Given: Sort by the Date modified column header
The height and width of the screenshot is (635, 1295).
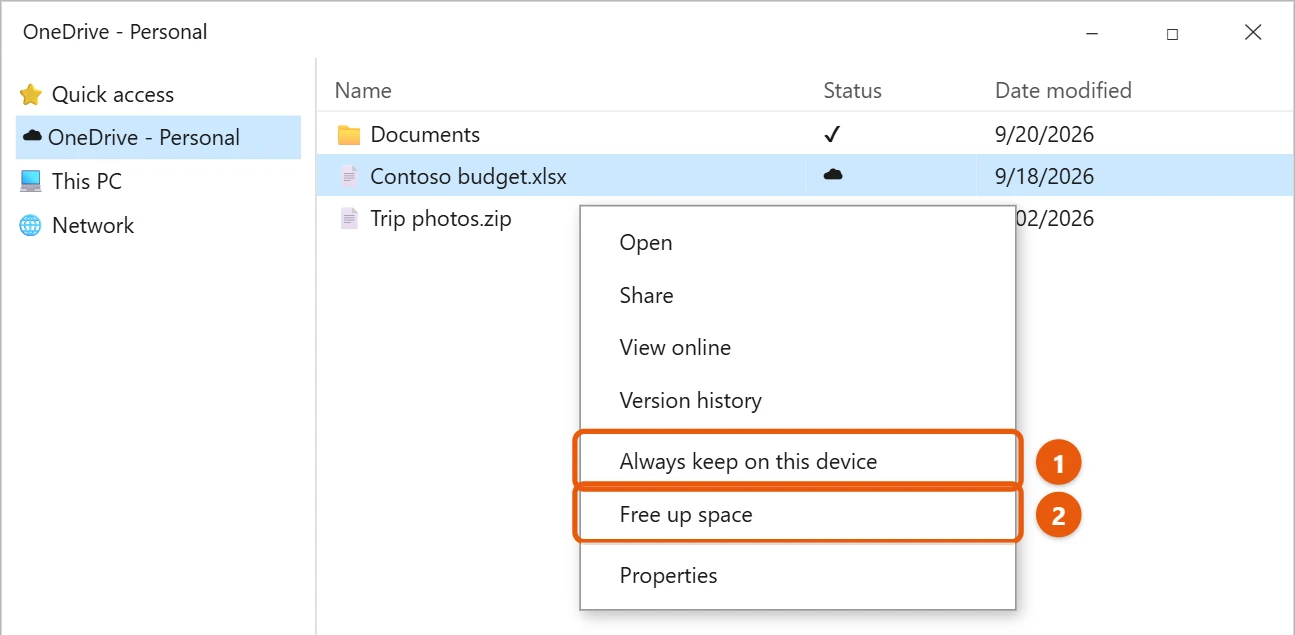Looking at the screenshot, I should pos(1063,90).
